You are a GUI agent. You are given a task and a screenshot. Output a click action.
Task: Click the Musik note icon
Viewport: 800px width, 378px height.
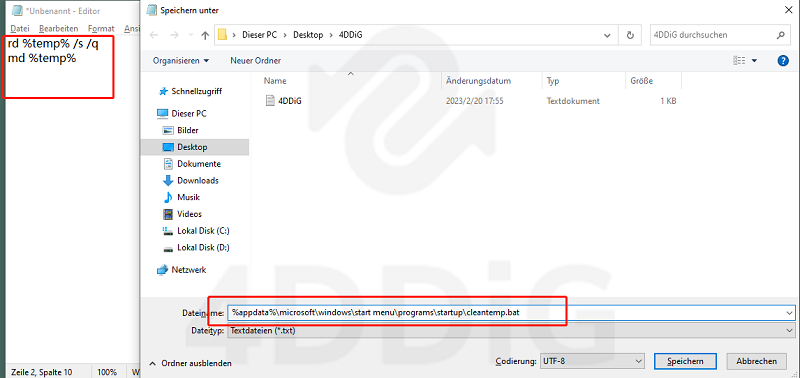tap(168, 197)
